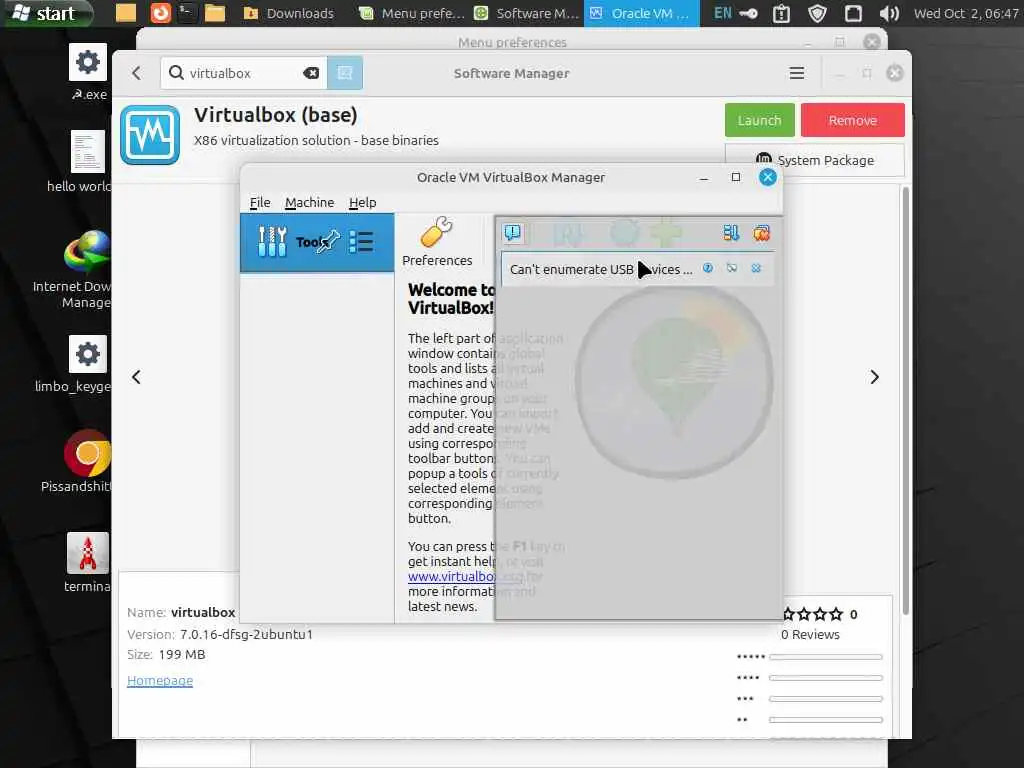Go back in Software Manager

136,72
